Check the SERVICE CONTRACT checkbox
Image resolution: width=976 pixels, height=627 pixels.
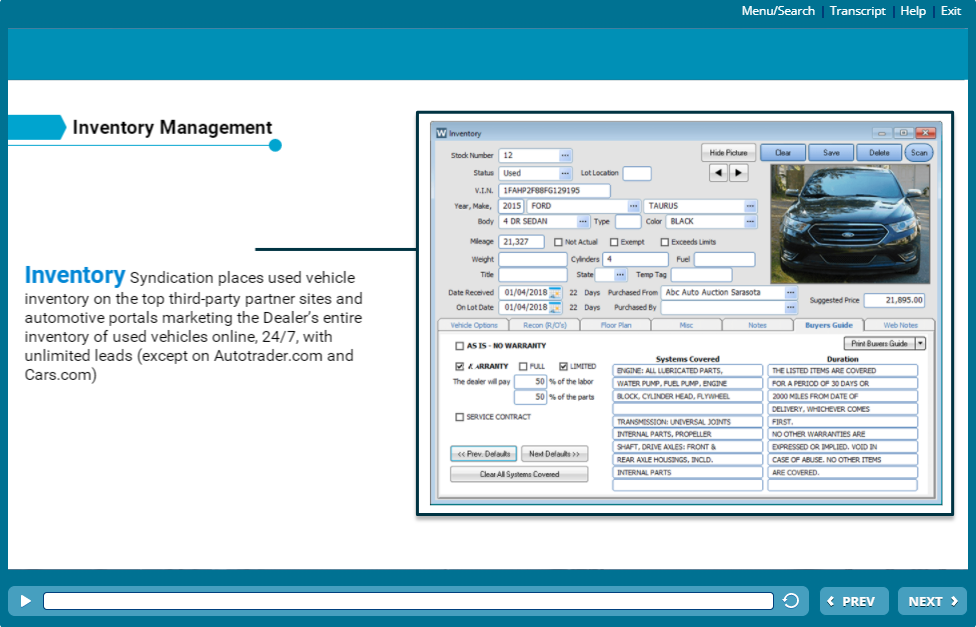(x=459, y=417)
